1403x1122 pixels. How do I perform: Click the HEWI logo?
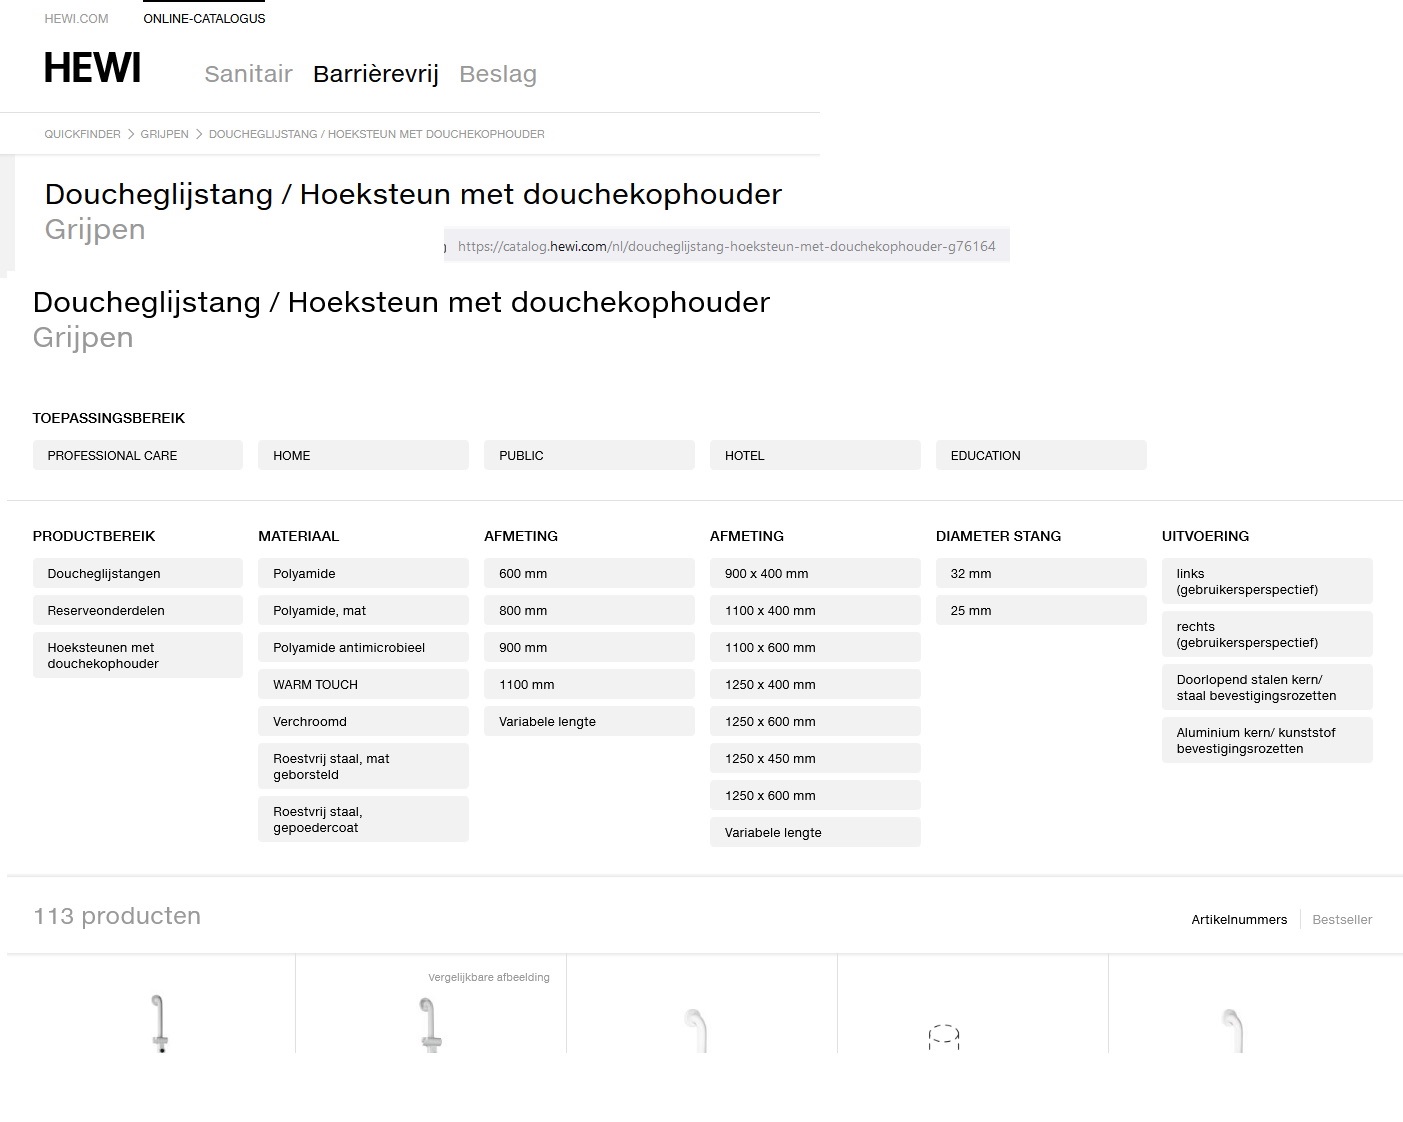(x=92, y=69)
